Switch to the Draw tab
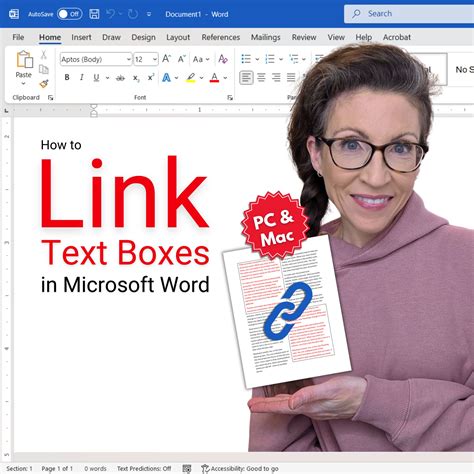The height and width of the screenshot is (474, 474). click(111, 37)
